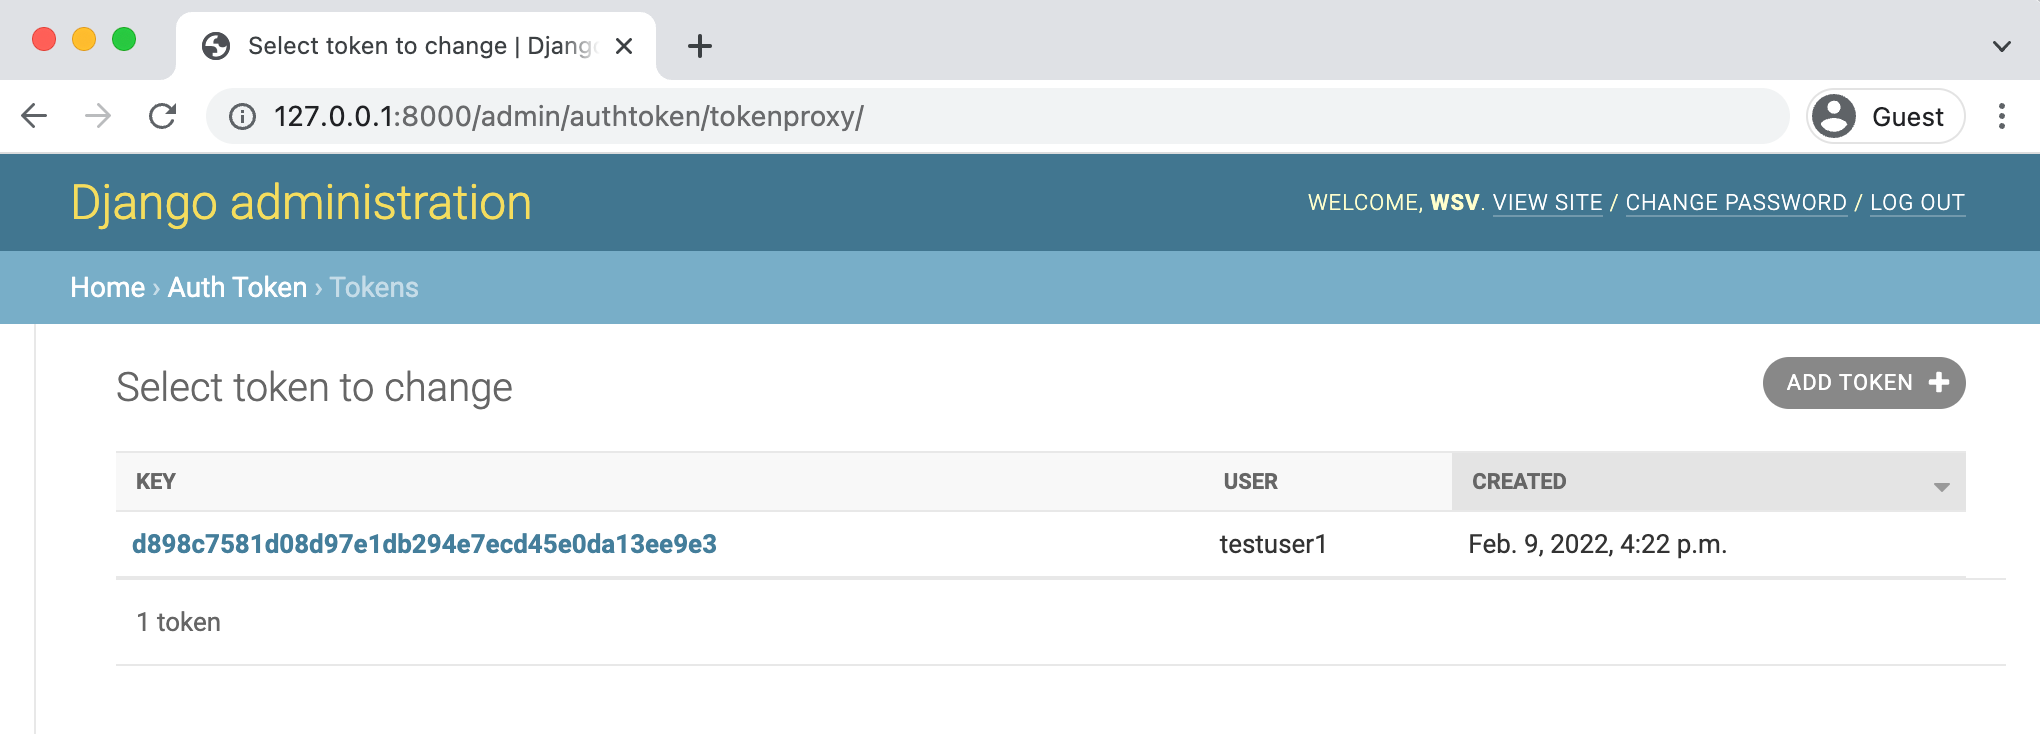Select the Select token to change tab

(416, 46)
